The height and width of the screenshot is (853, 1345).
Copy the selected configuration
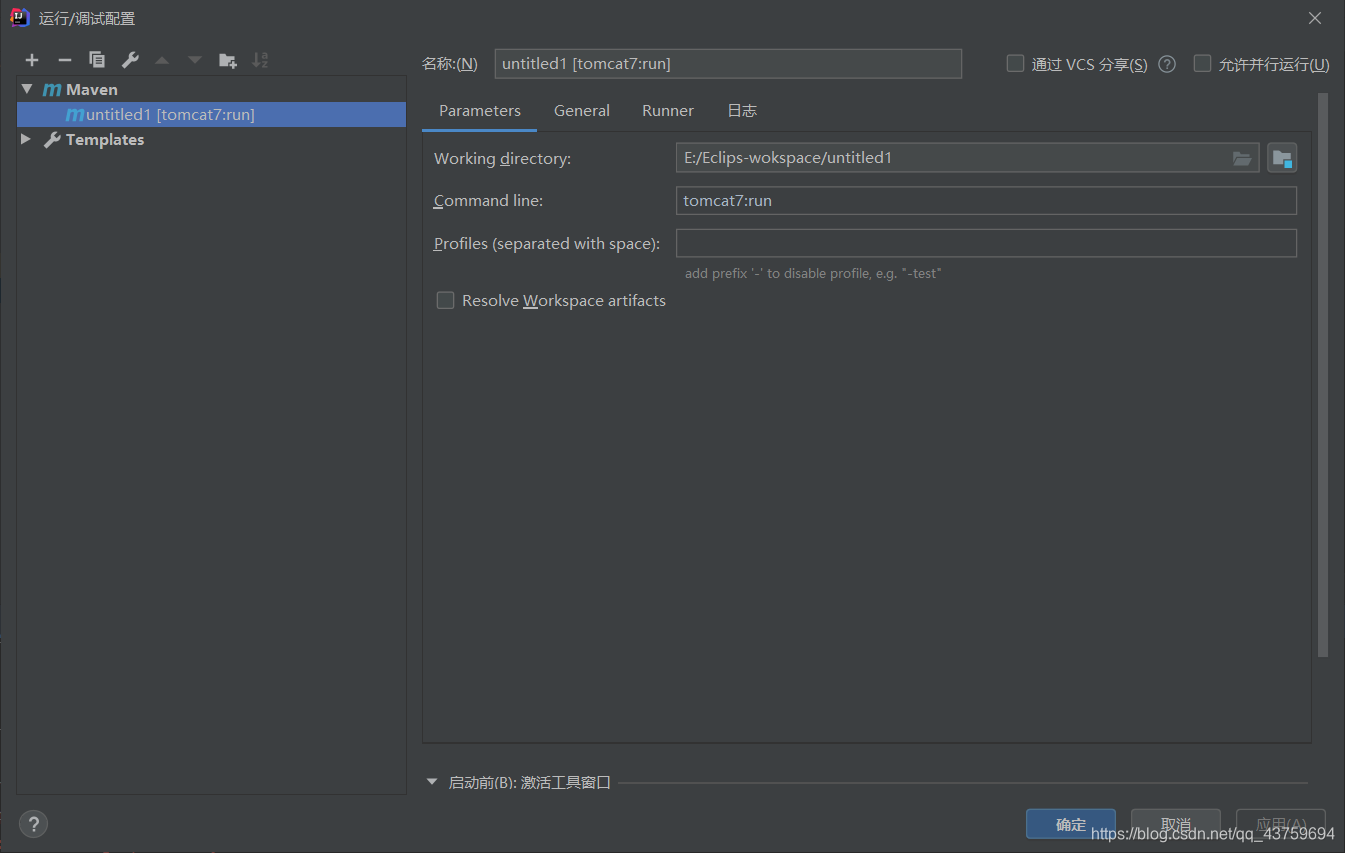click(97, 60)
